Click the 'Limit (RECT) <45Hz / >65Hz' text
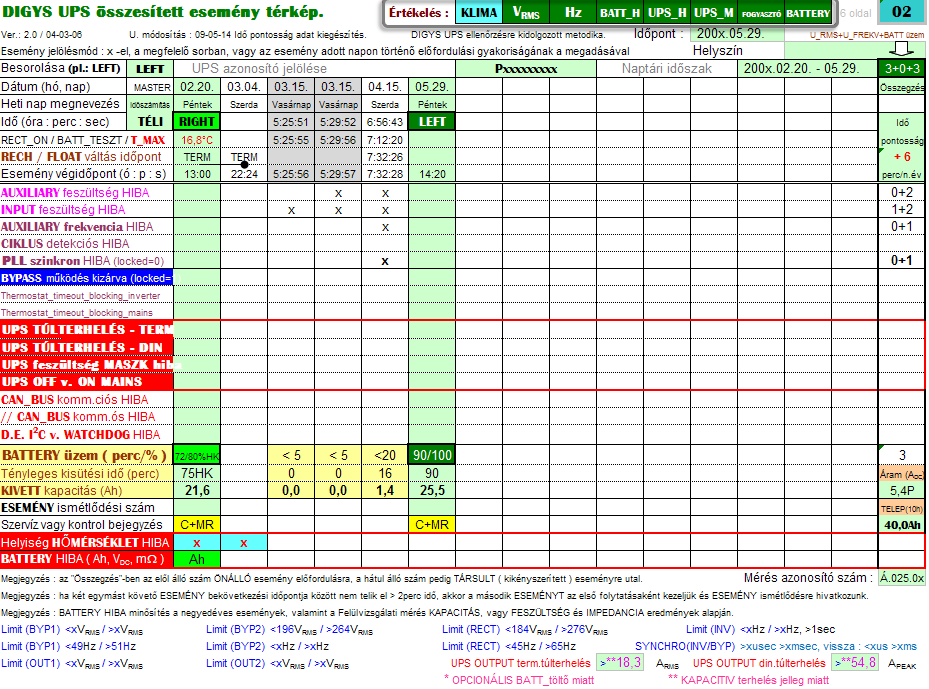The width and height of the screenshot is (929, 689). click(x=508, y=646)
